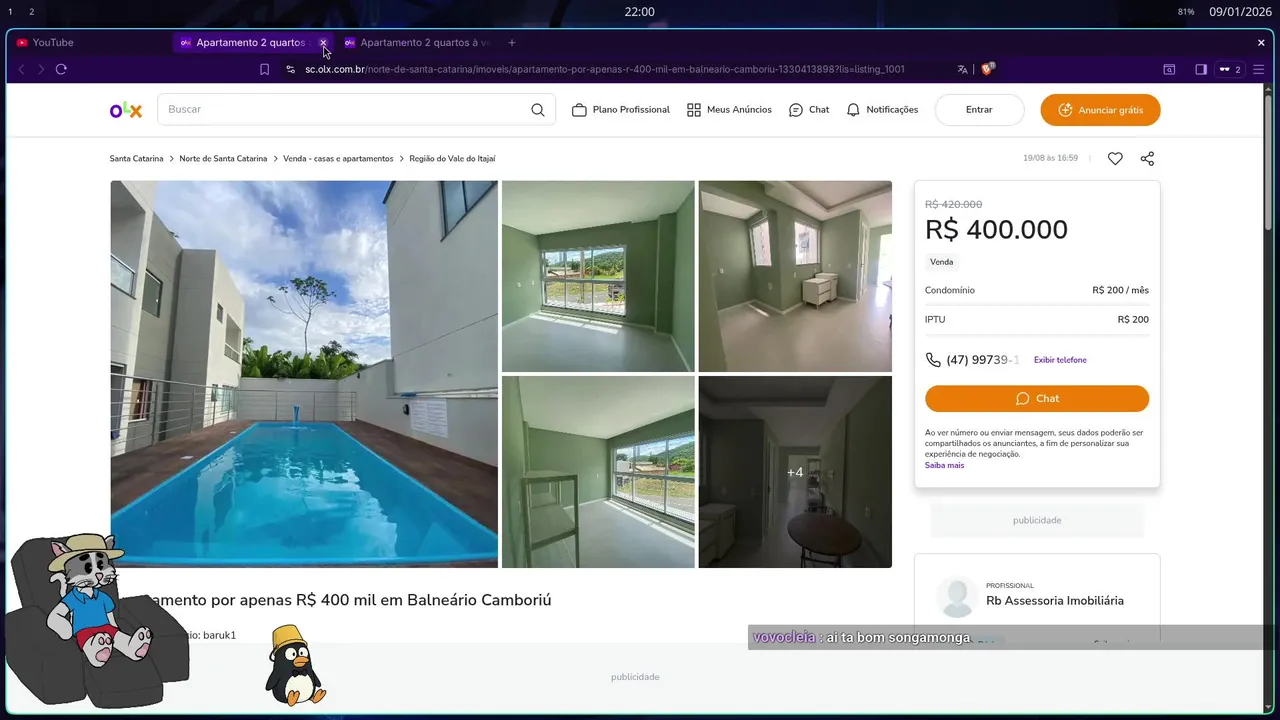Image resolution: width=1280 pixels, height=720 pixels.
Task: Go to Santa Catarina breadcrumb
Action: 136,159
